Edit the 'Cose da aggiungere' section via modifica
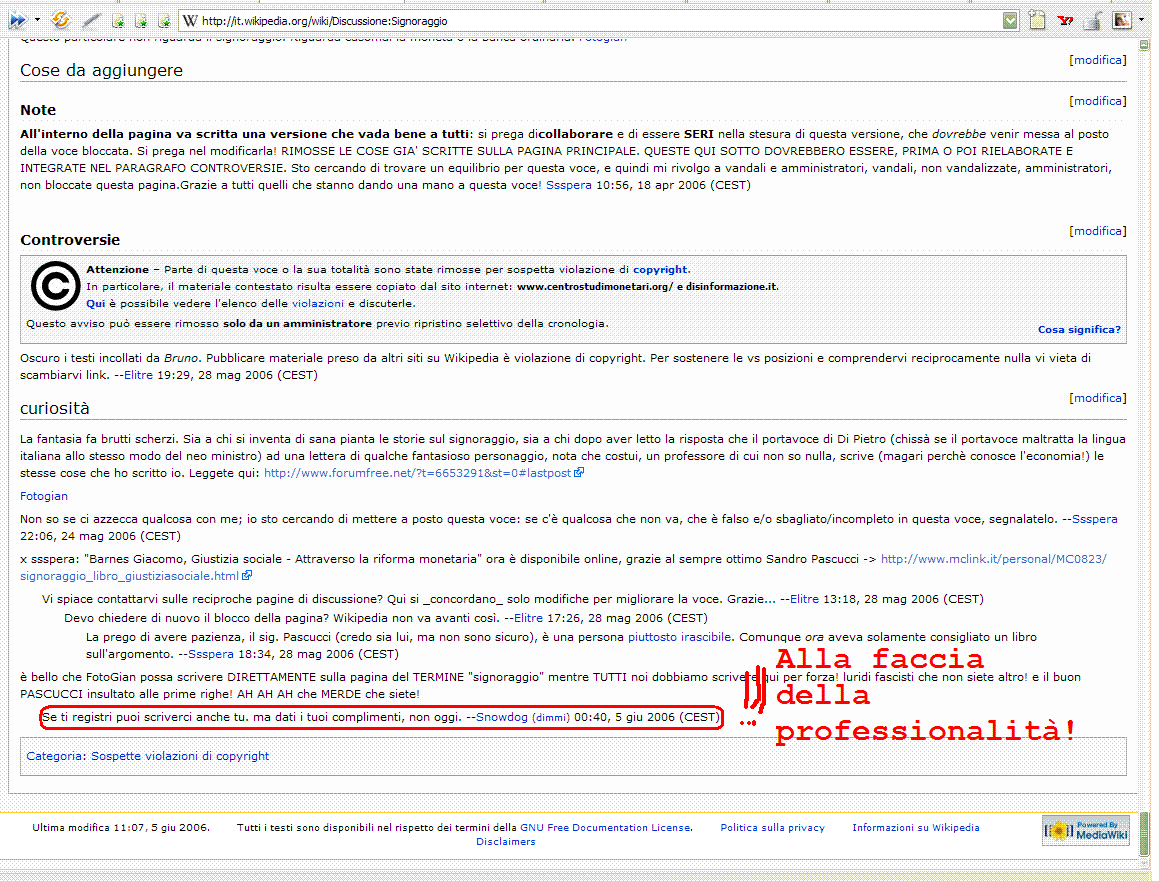Screen dimensions: 1159x881 [1098, 60]
